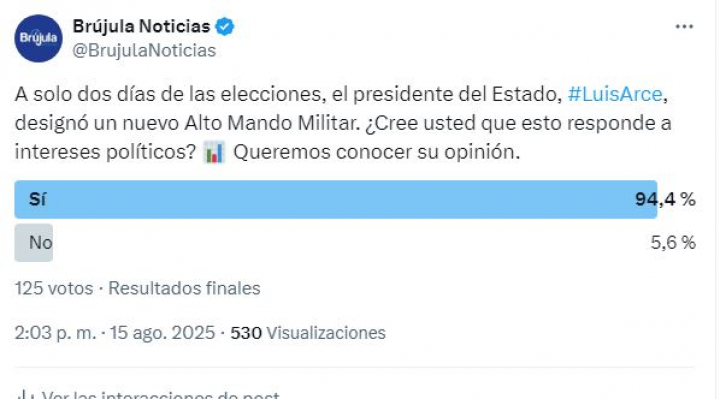
Task: Follow the #LuisArce hashtag
Action: [x=615, y=94]
